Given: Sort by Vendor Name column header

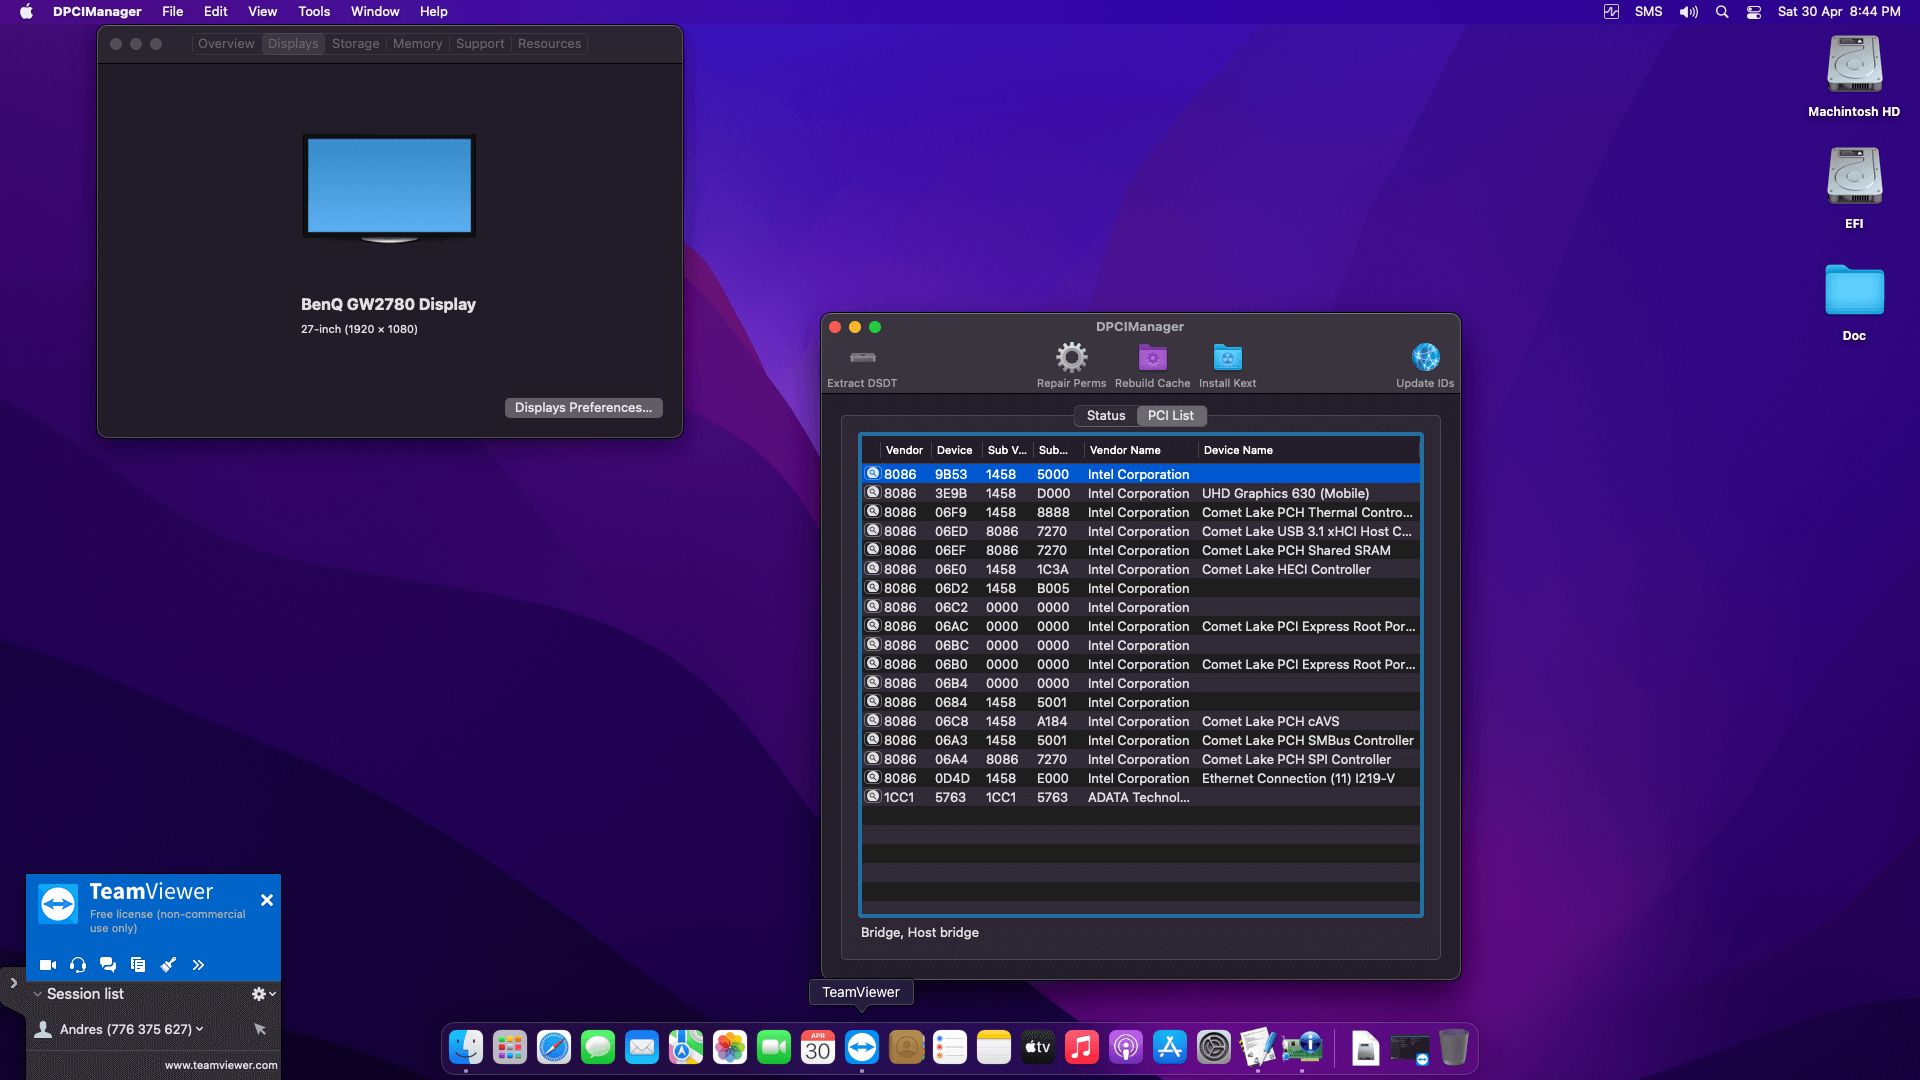Looking at the screenshot, I should (1140, 450).
